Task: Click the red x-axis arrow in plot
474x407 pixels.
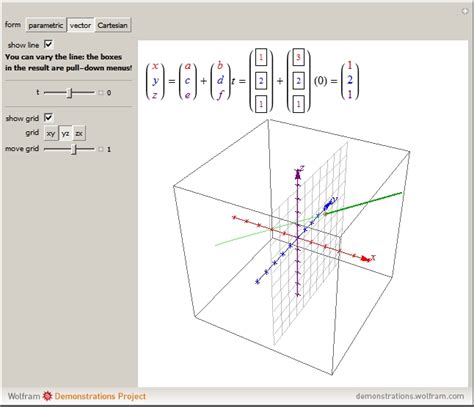Action: click(366, 259)
